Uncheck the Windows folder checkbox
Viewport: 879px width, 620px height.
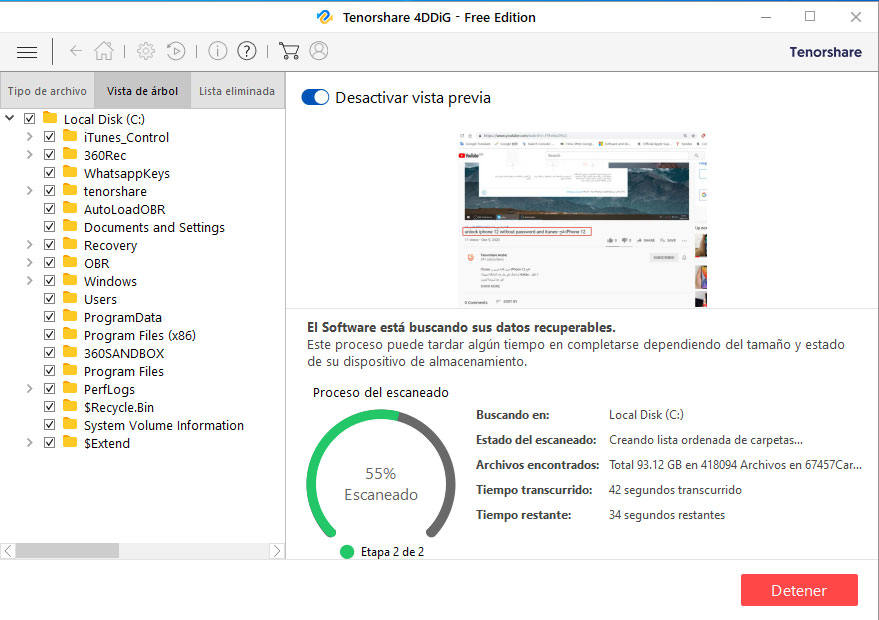pos(49,281)
